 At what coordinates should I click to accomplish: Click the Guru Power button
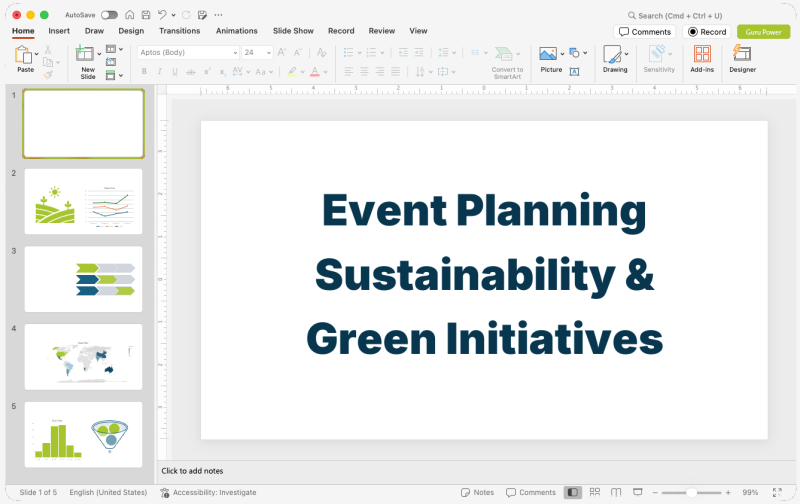pyautogui.click(x=764, y=32)
